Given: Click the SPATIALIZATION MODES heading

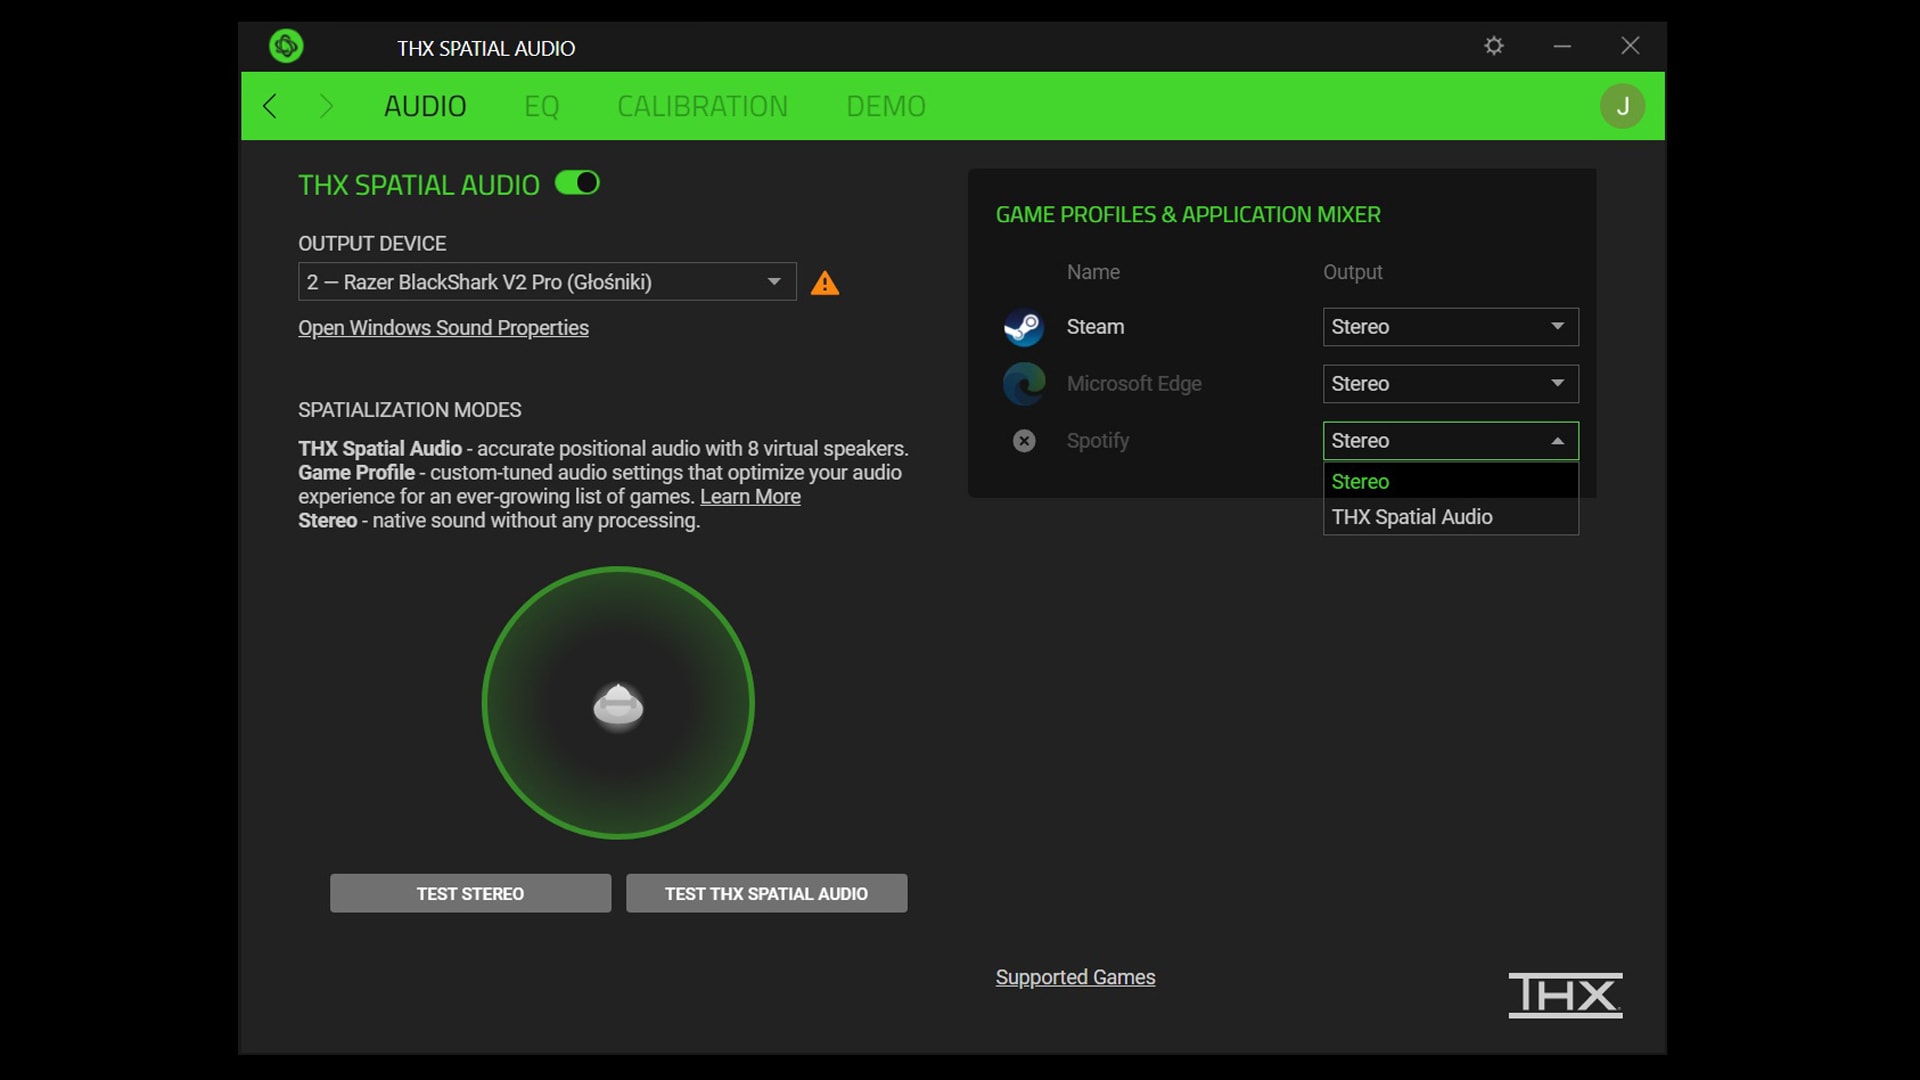Looking at the screenshot, I should (409, 410).
